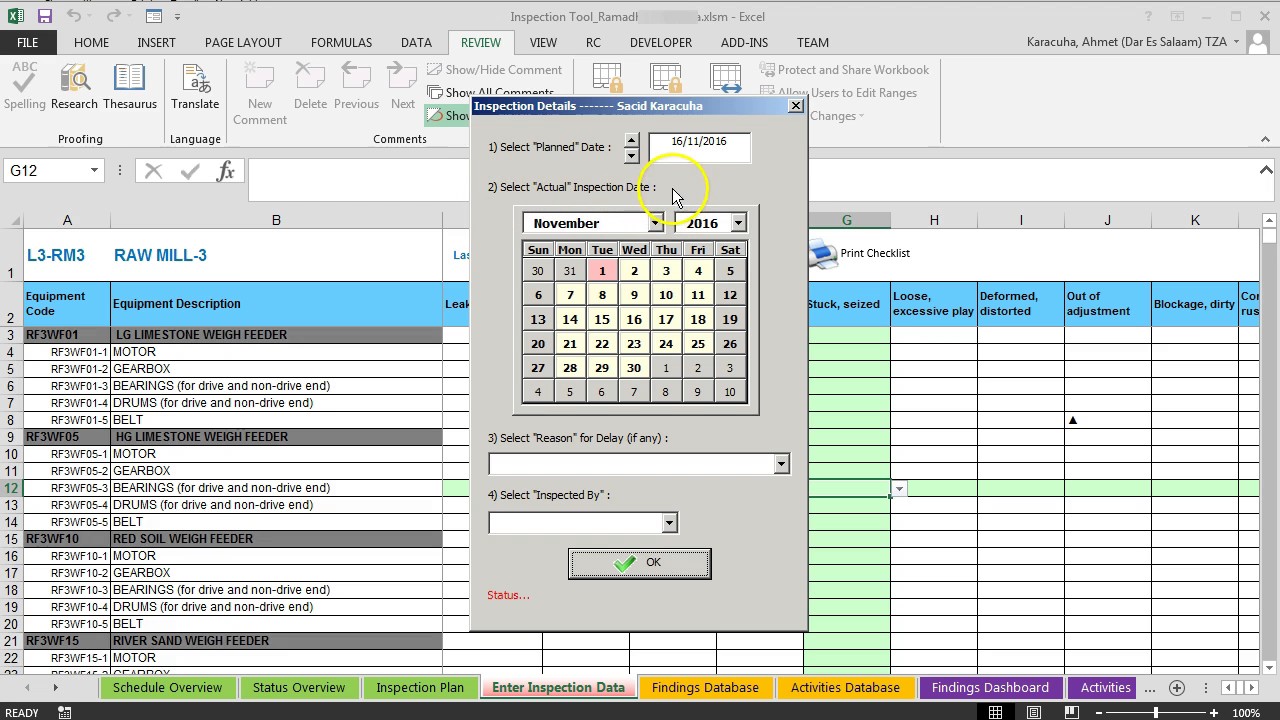1280x720 pixels.
Task: Open the month dropdown showing November
Action: (x=655, y=223)
